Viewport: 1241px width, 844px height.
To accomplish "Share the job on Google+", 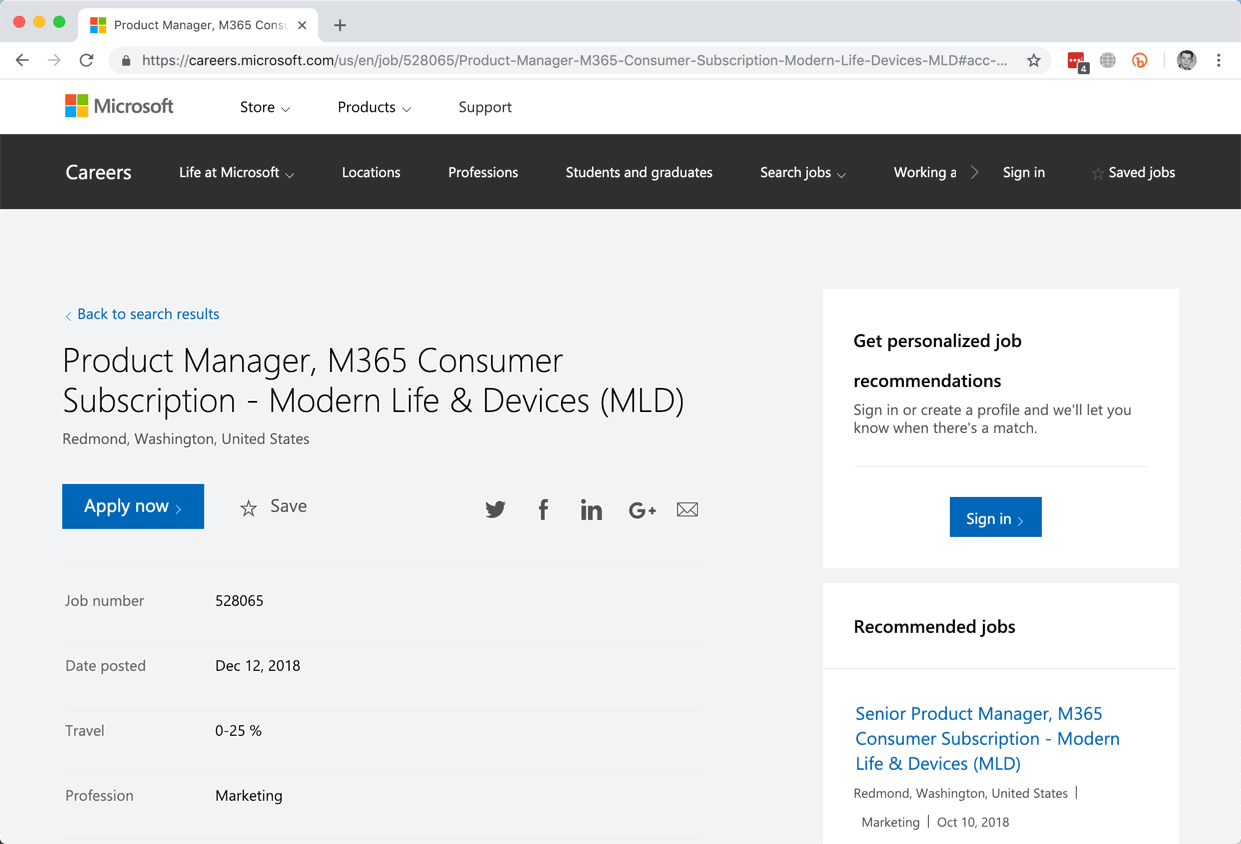I will point(641,509).
